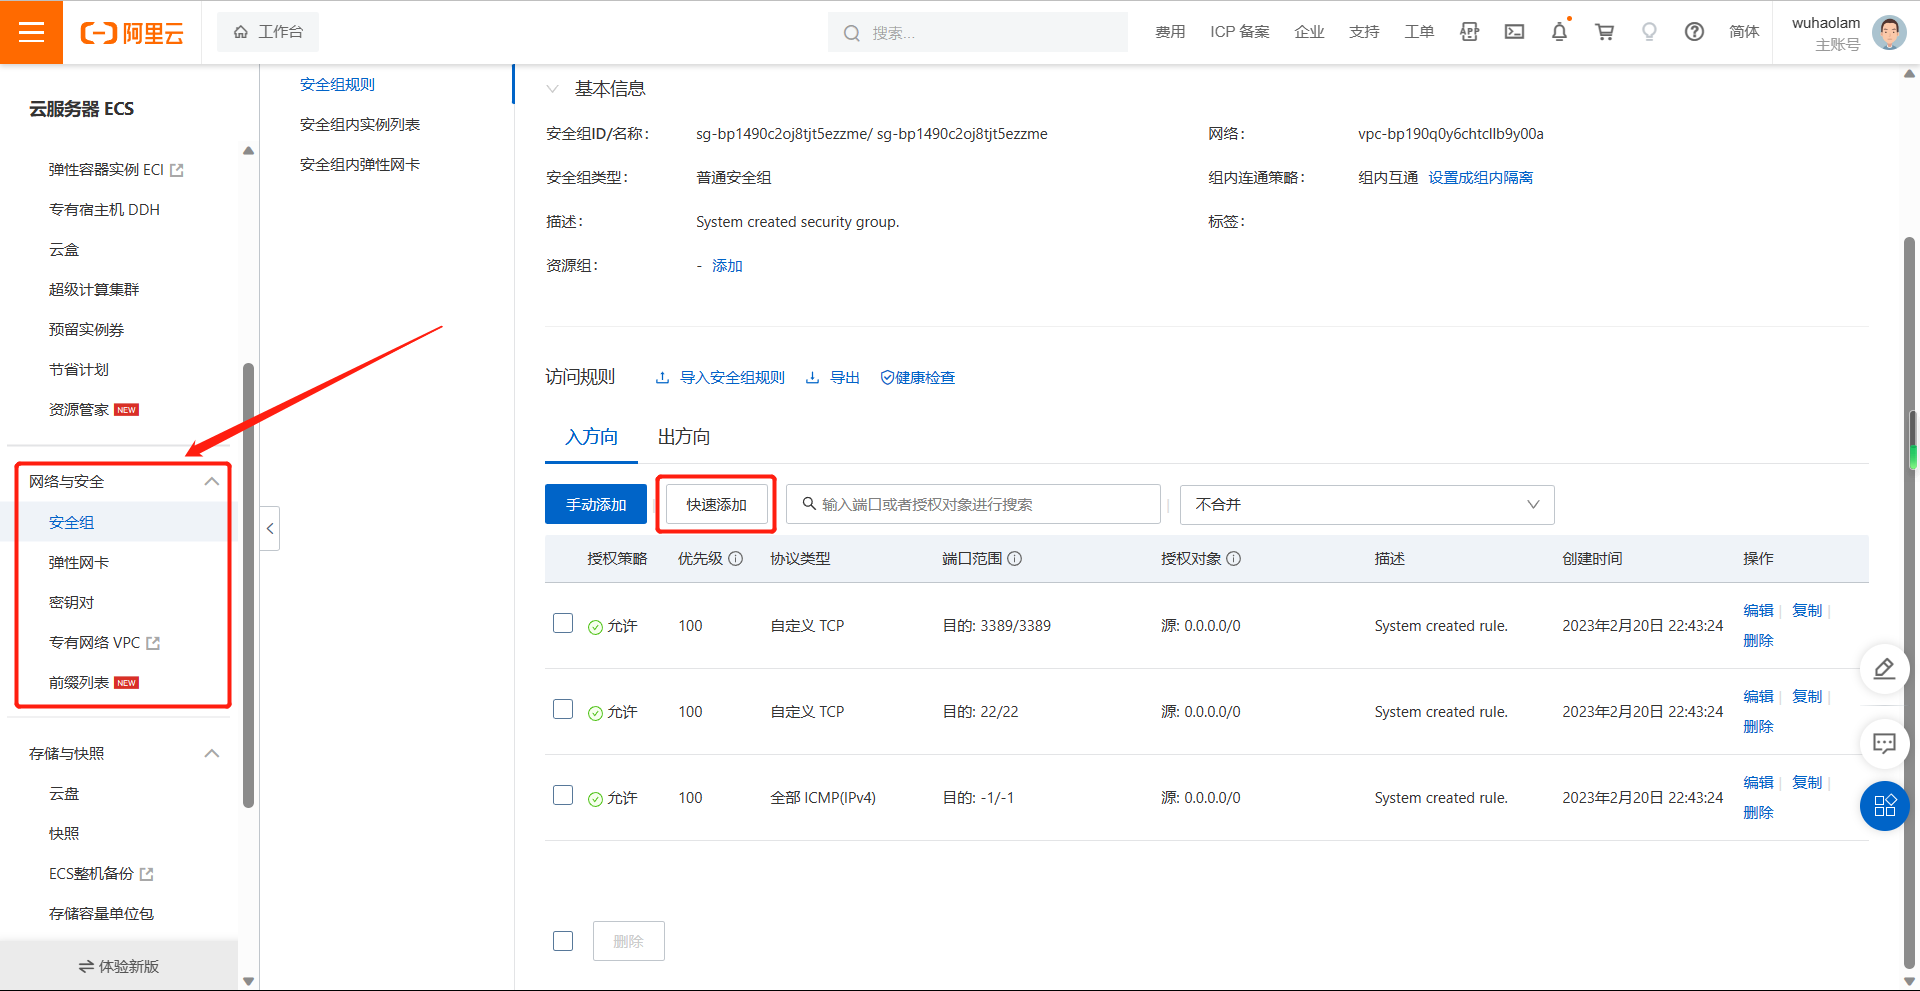Image resolution: width=1920 pixels, height=991 pixels.
Task: Click the Alibaba Cloud logo
Action: pyautogui.click(x=132, y=33)
